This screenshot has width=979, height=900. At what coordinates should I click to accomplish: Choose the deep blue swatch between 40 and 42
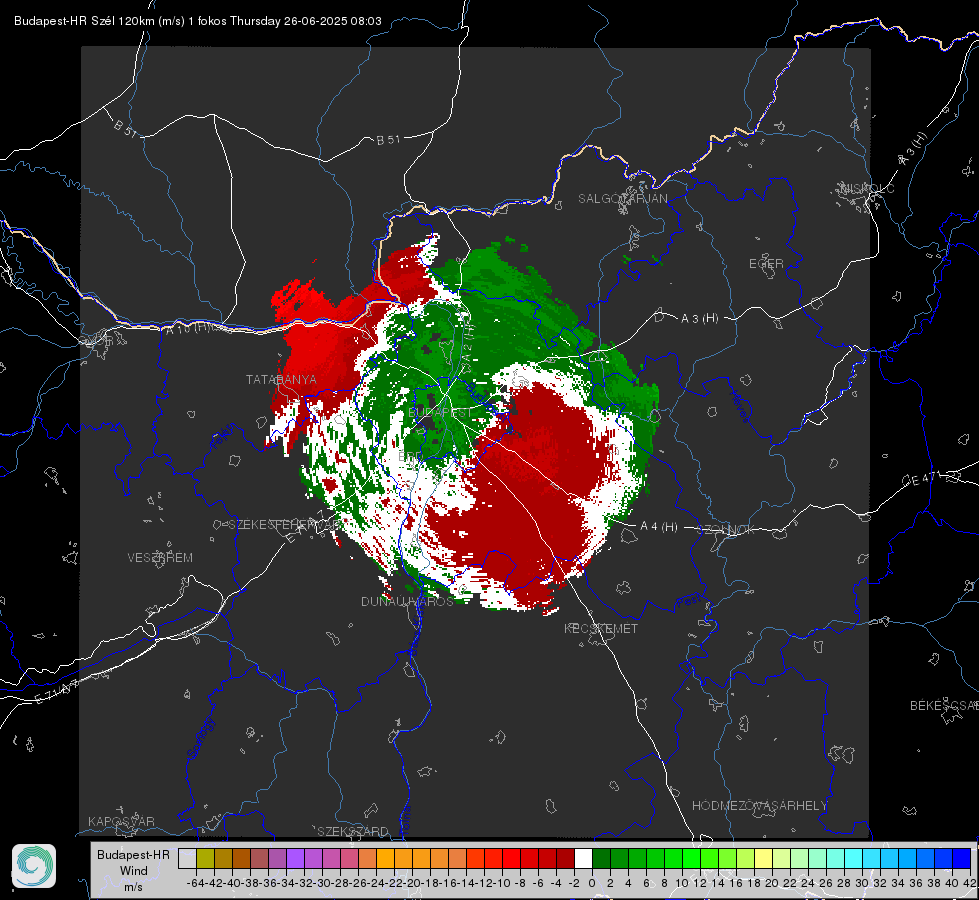[961, 858]
